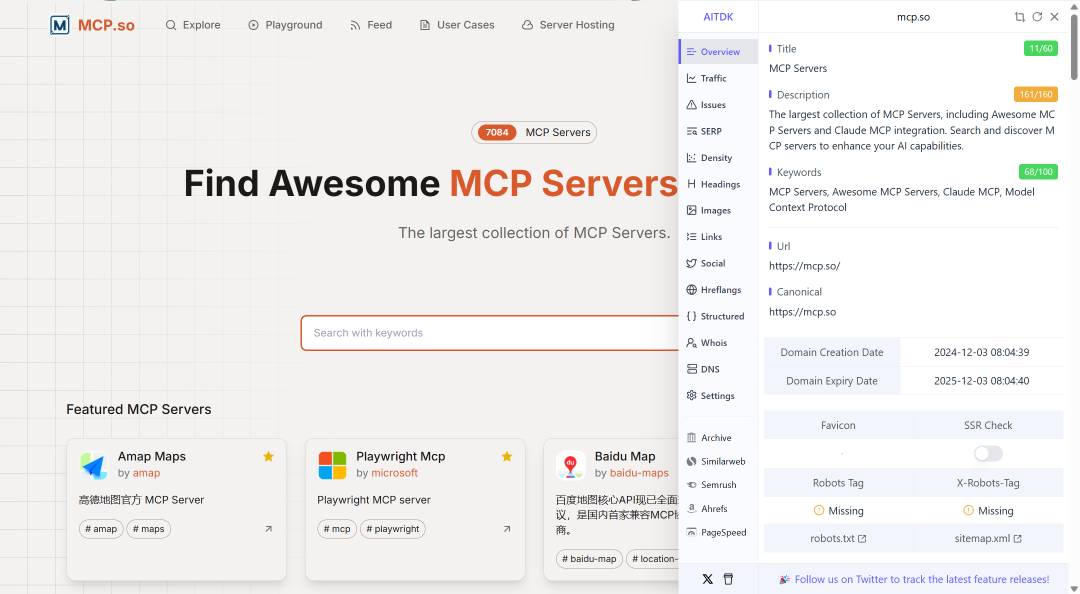Open the Similarweb icon link
The width and height of the screenshot is (1080, 594).
click(692, 462)
